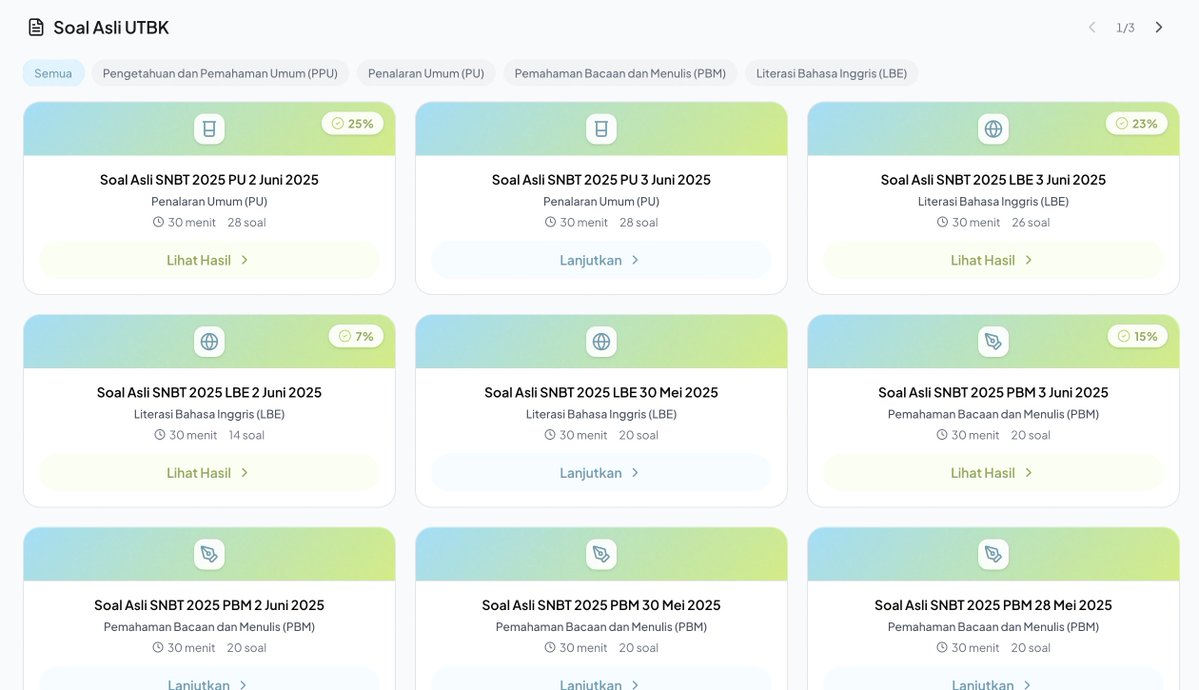This screenshot has width=1199, height=690.
Task: Click the 1/3 page indicator
Action: coord(1125,28)
